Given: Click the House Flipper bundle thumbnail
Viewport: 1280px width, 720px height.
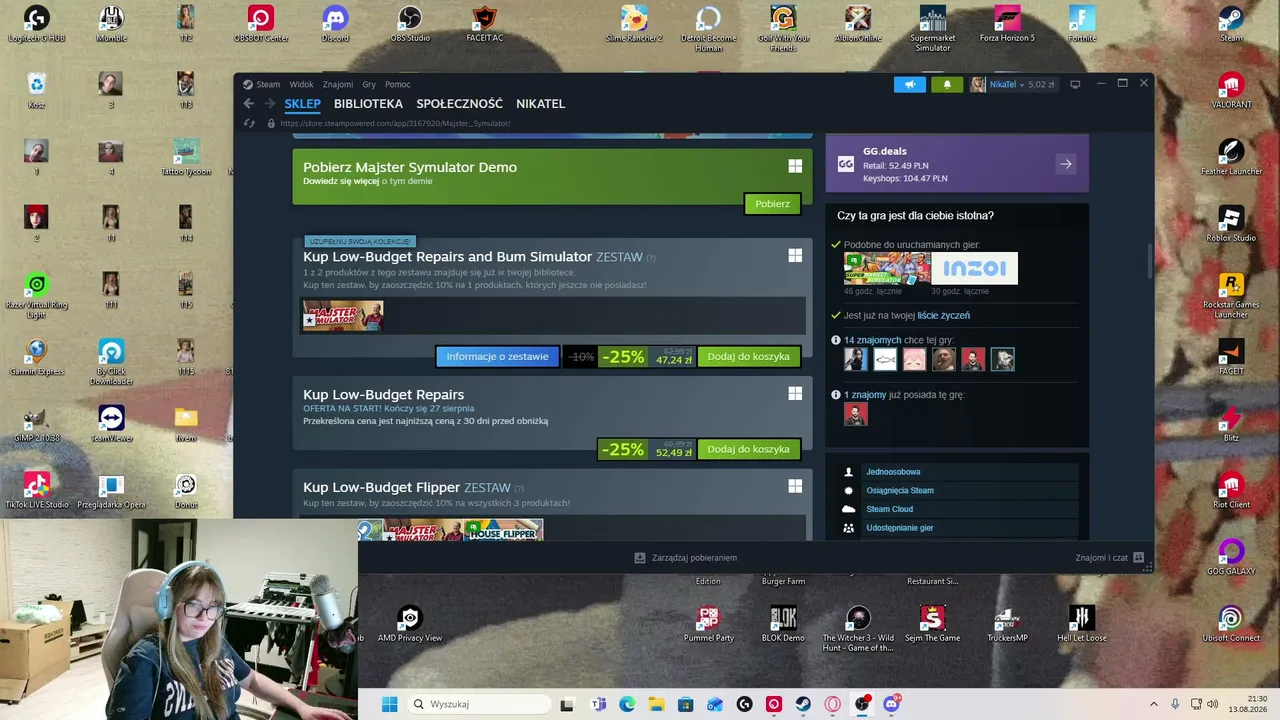Looking at the screenshot, I should pyautogui.click(x=504, y=530).
